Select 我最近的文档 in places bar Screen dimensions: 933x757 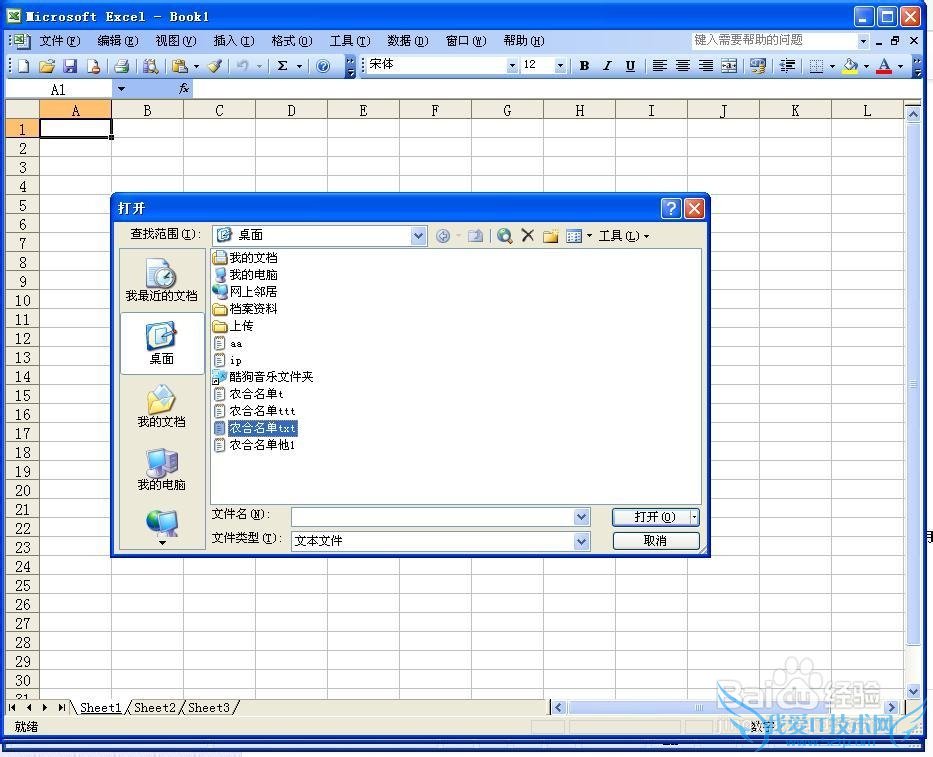[161, 280]
